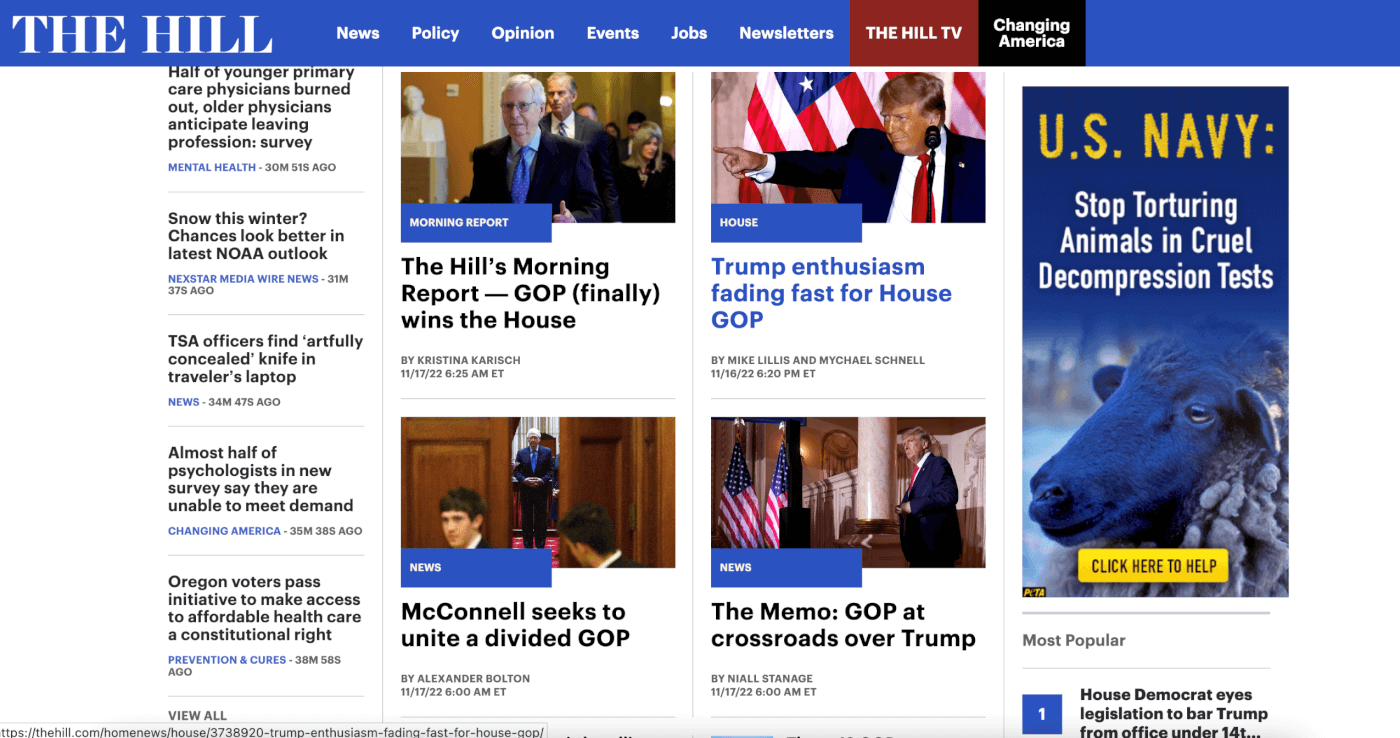This screenshot has width=1400, height=738.
Task: Go to The Hill TV section
Action: [914, 33]
